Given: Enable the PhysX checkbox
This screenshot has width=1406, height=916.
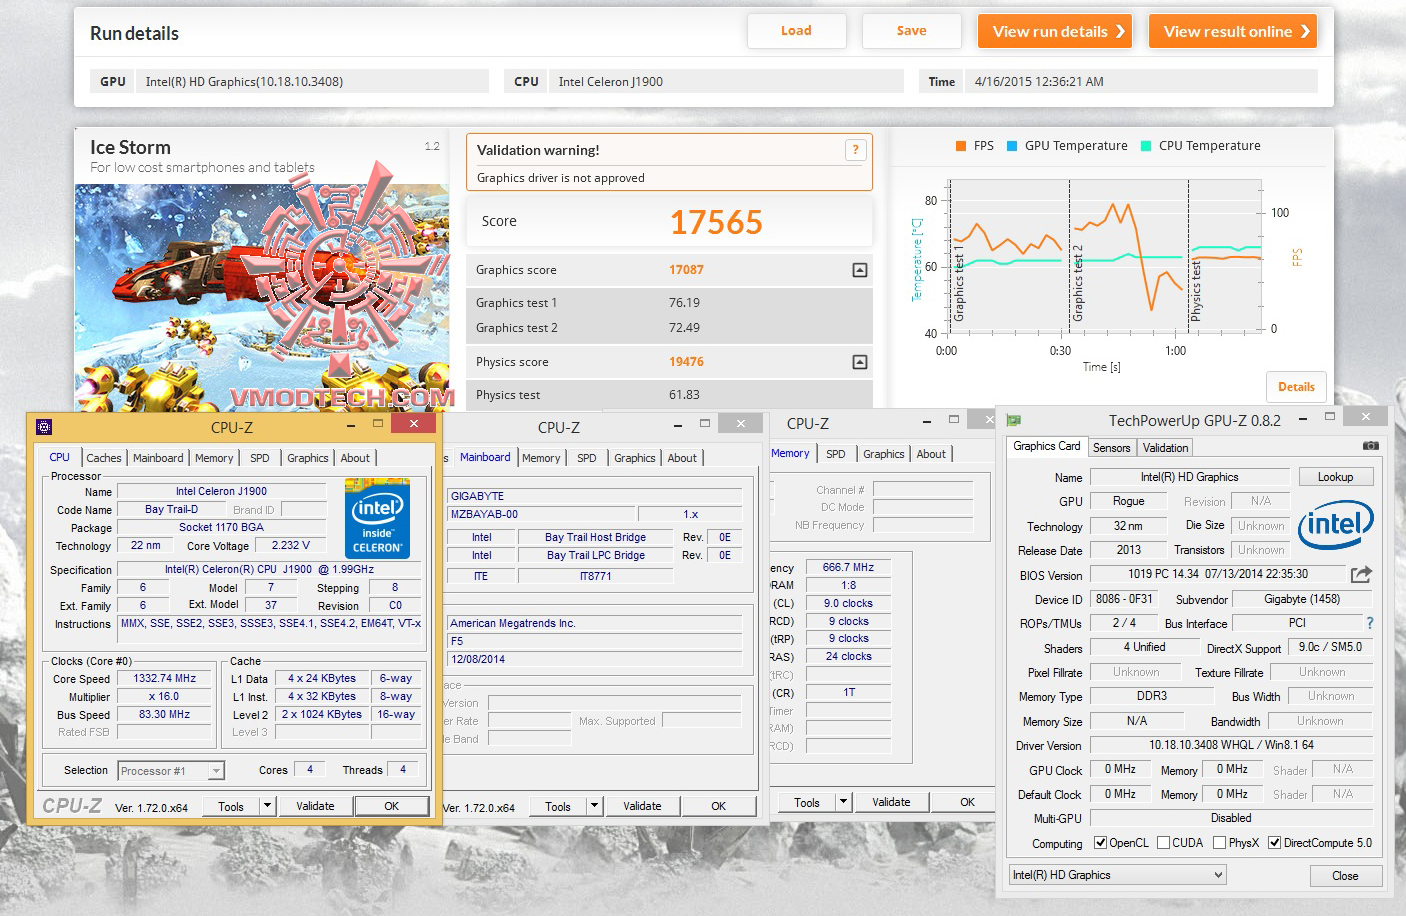Looking at the screenshot, I should pyautogui.click(x=1219, y=843).
